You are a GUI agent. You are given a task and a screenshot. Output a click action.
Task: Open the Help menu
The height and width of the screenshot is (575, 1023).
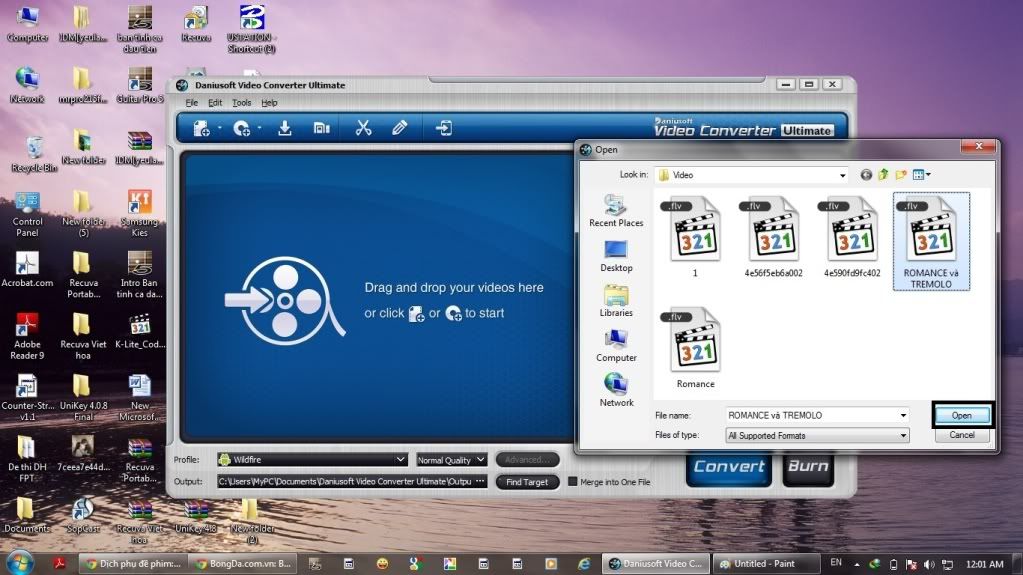[269, 102]
